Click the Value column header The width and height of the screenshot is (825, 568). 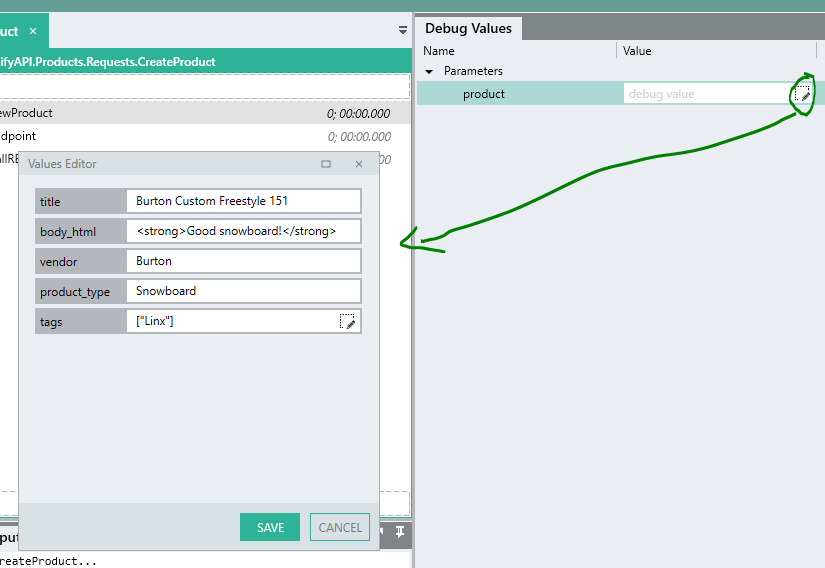coord(637,51)
